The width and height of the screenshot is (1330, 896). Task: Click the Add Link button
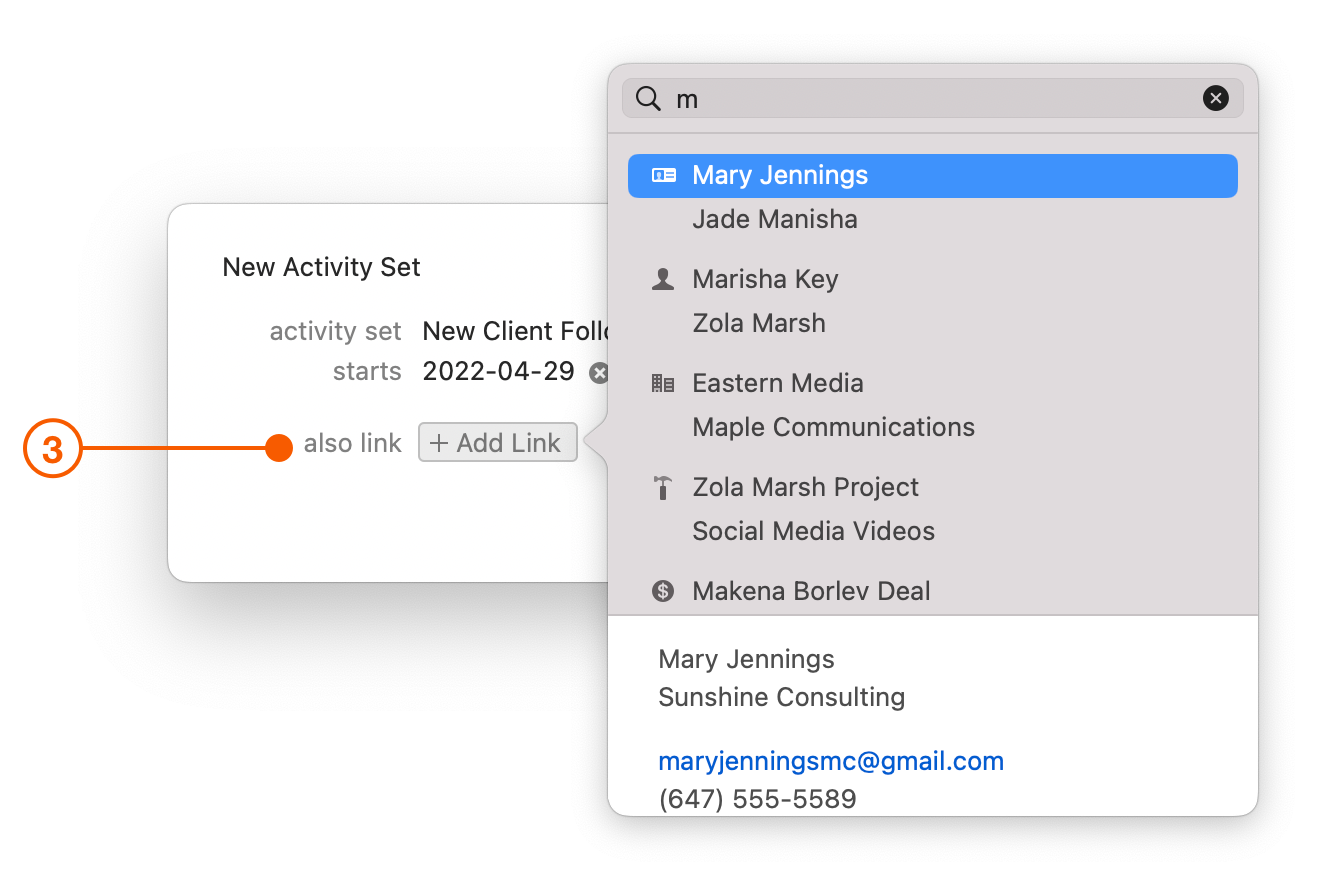497,442
